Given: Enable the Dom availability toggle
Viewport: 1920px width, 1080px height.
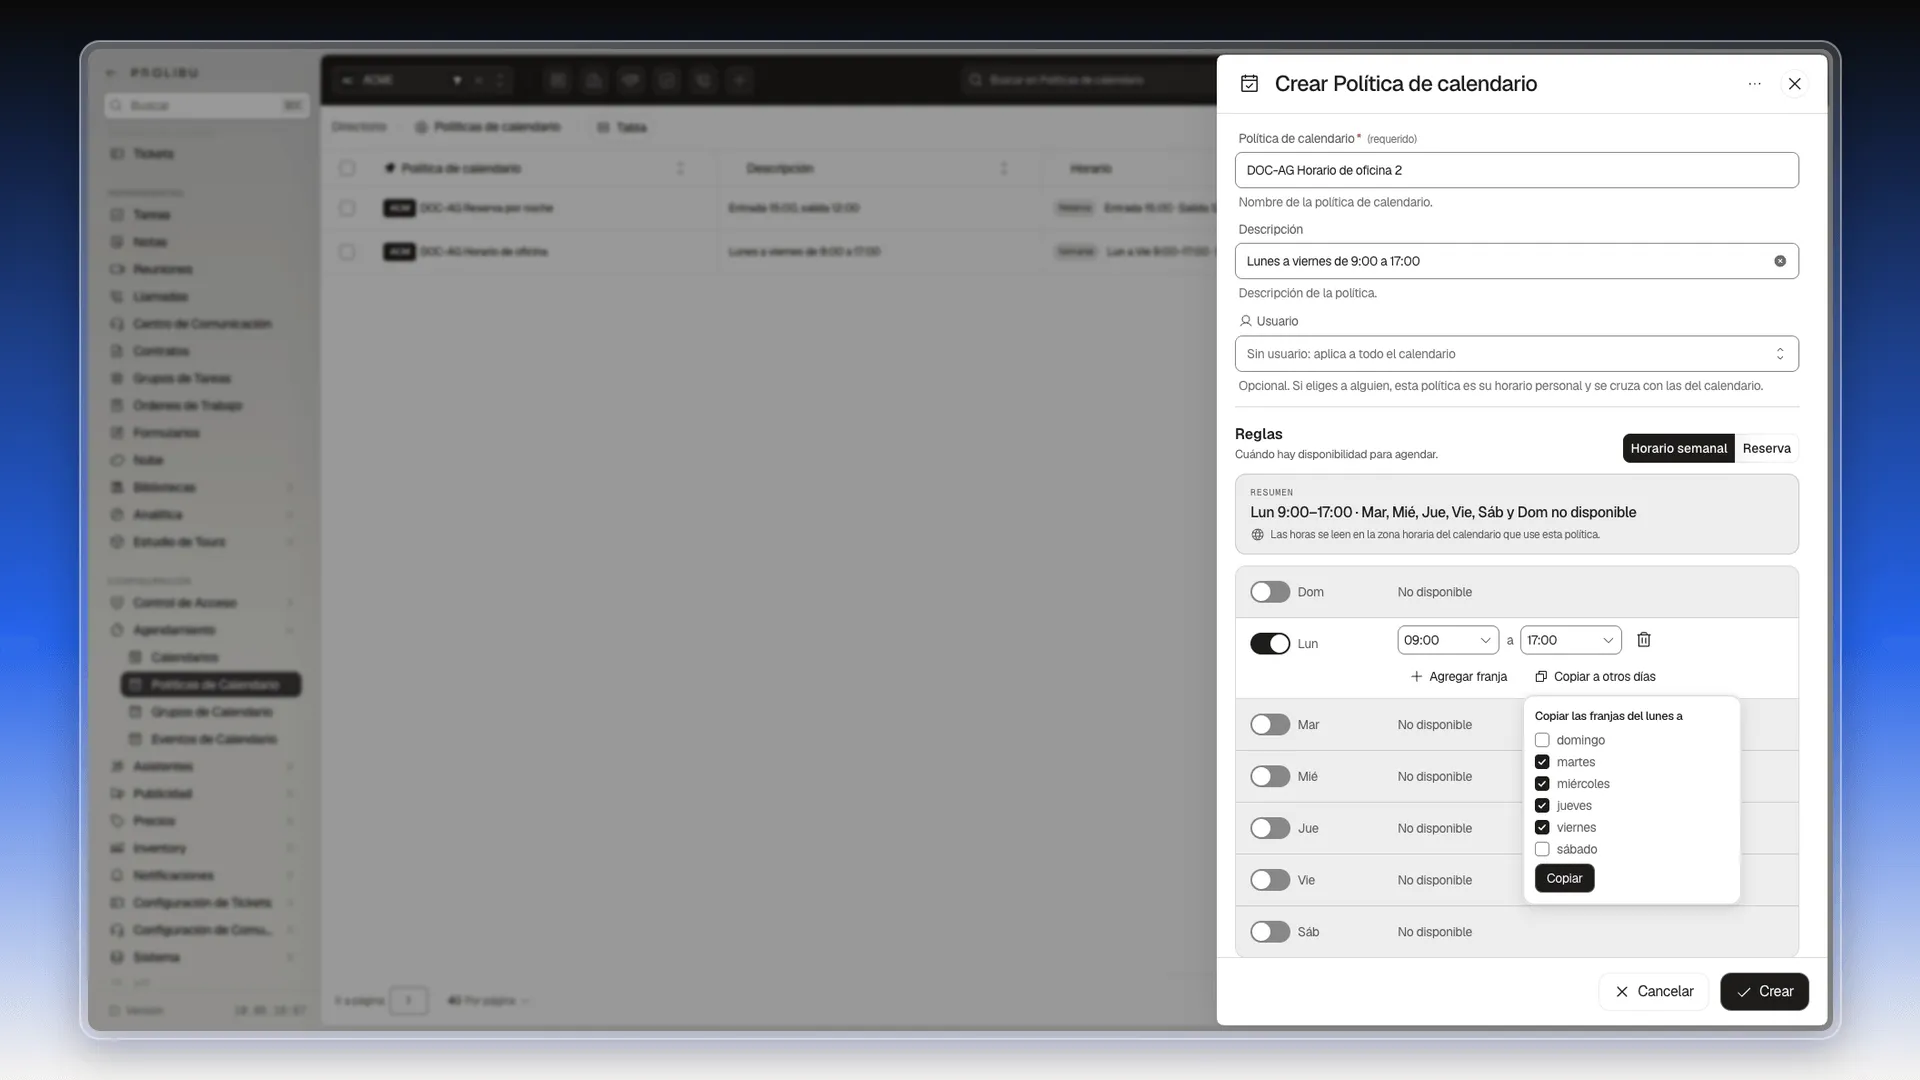Looking at the screenshot, I should tap(1270, 592).
